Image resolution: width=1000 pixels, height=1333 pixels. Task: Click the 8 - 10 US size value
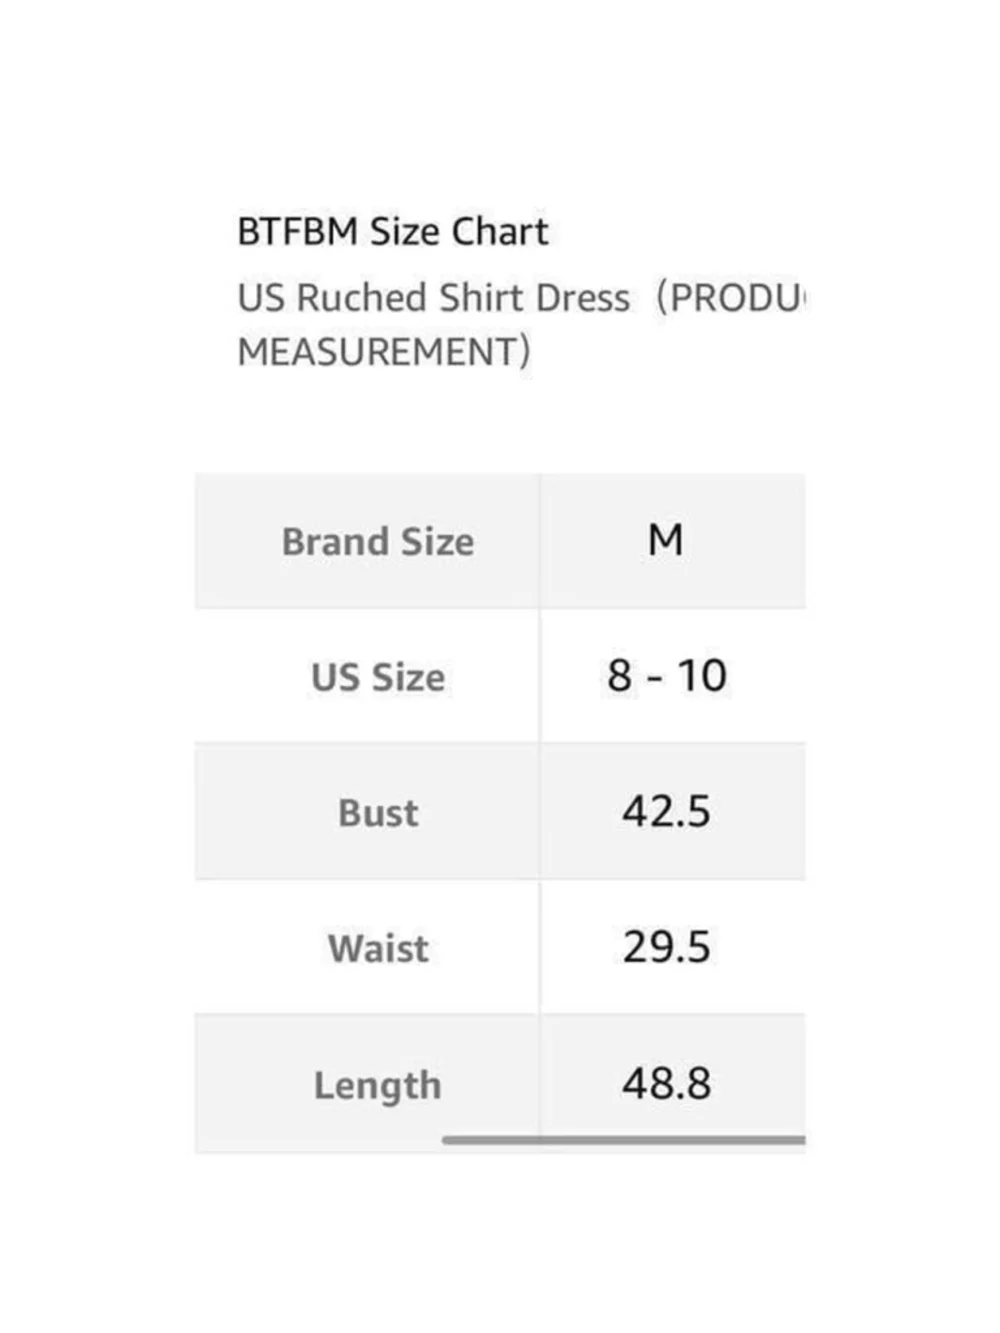click(x=667, y=676)
